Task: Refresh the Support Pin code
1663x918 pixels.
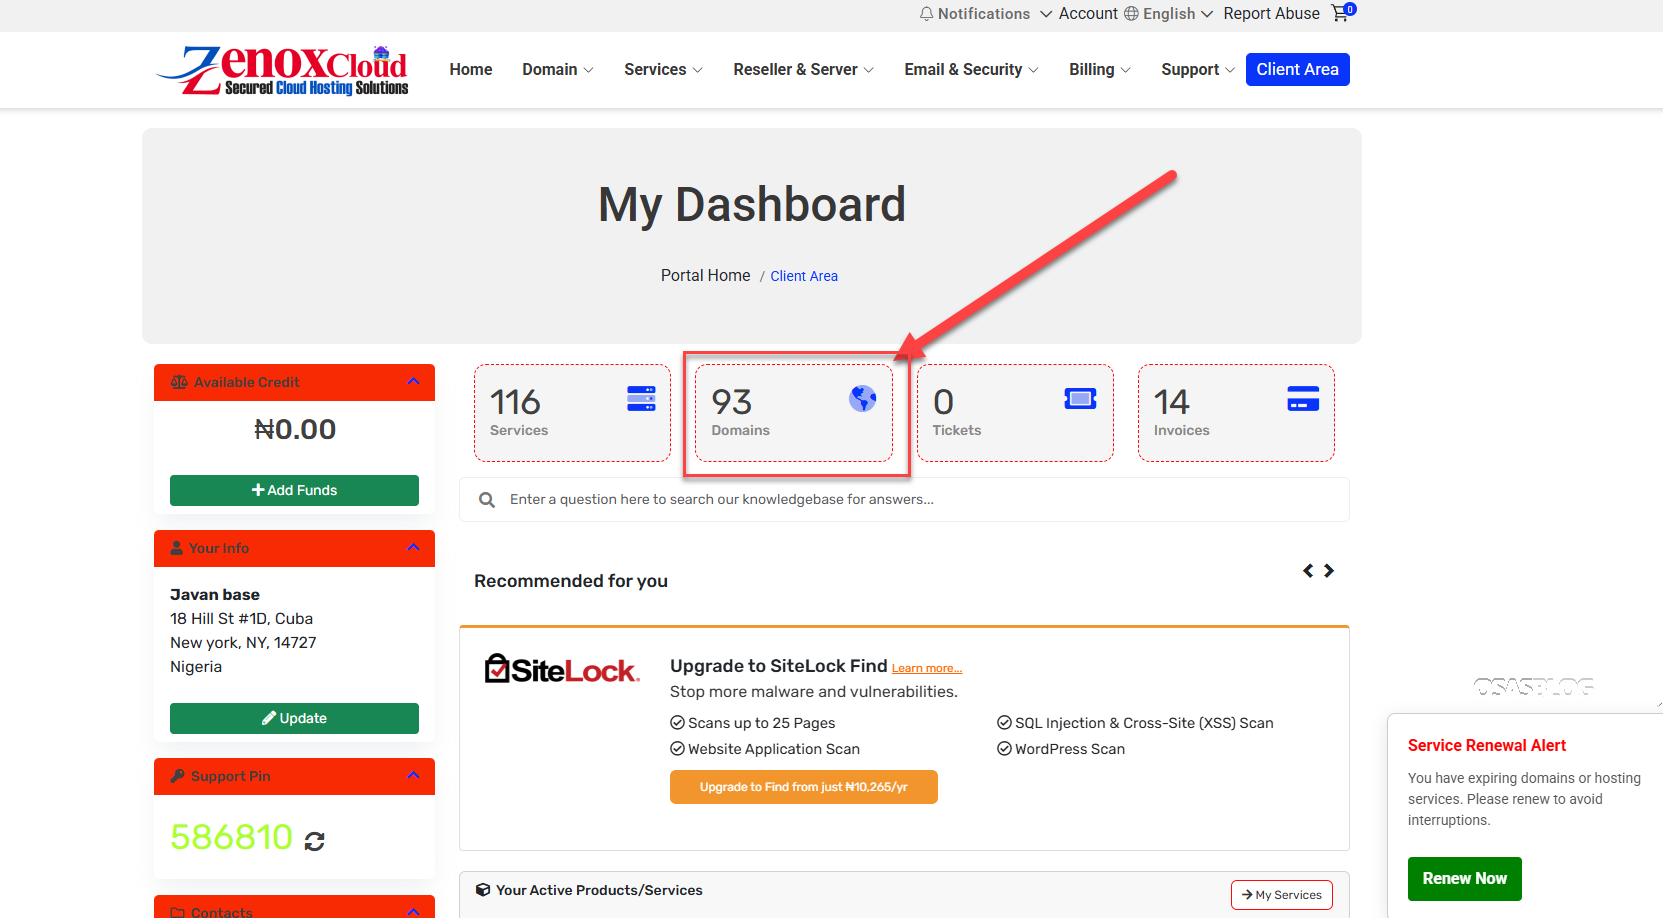Action: [x=315, y=841]
